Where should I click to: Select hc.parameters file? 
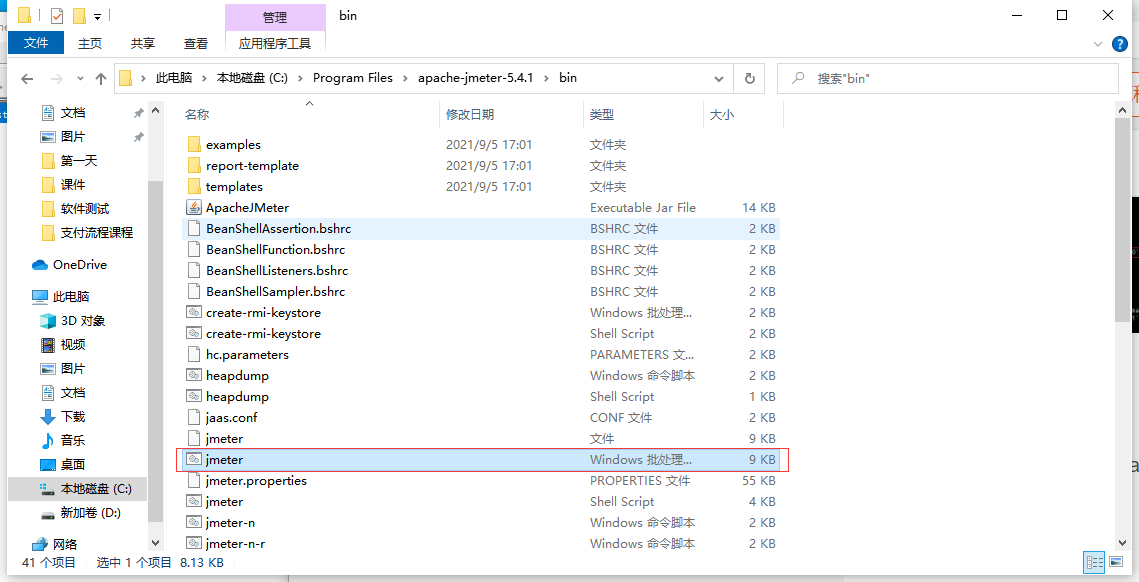pyautogui.click(x=480, y=355)
